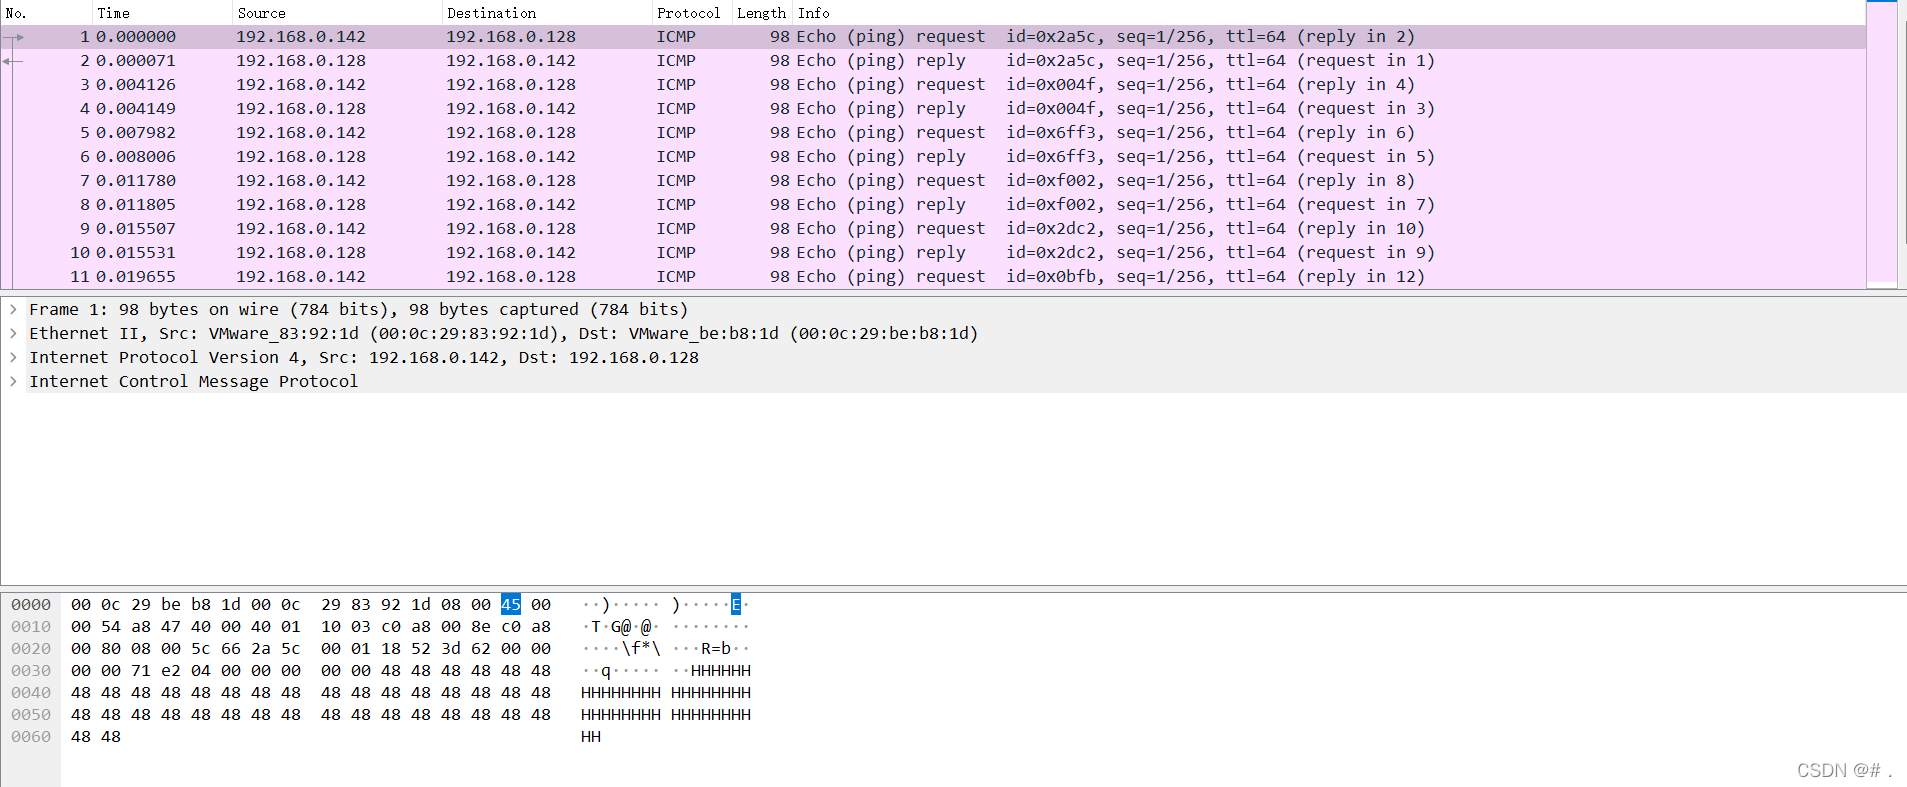Select packet 3 with time 0.004126
Screen dimensions: 1907x787
pyautogui.click(x=933, y=85)
